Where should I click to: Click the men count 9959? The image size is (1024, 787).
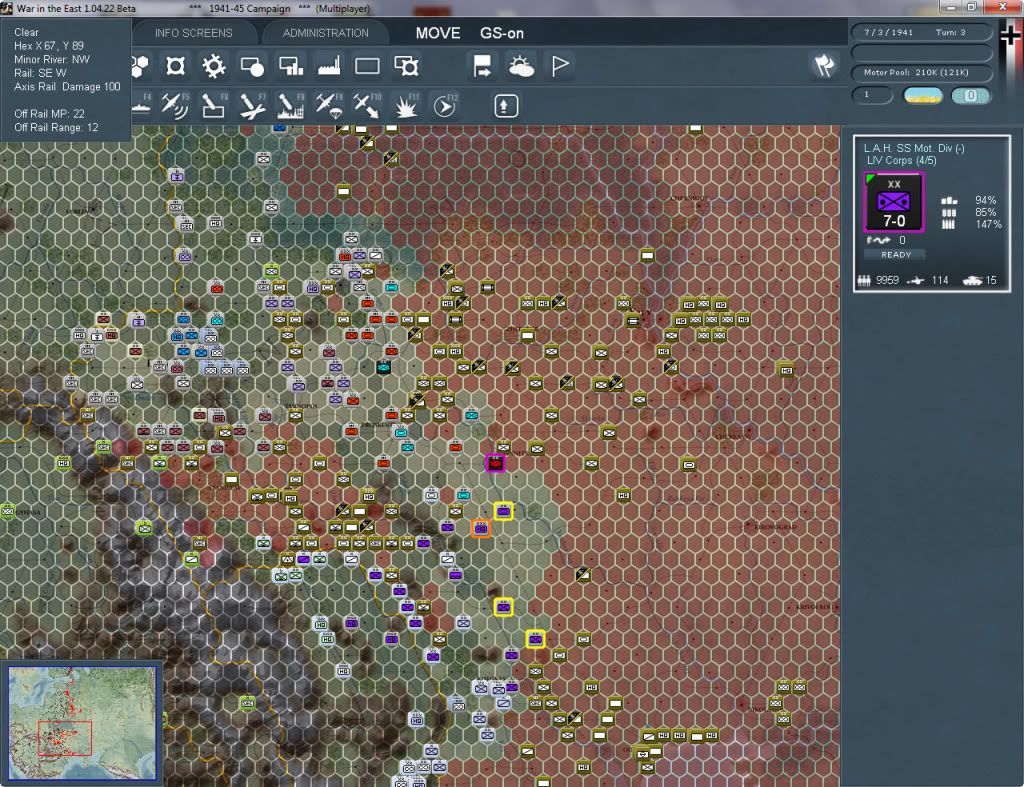pos(887,280)
